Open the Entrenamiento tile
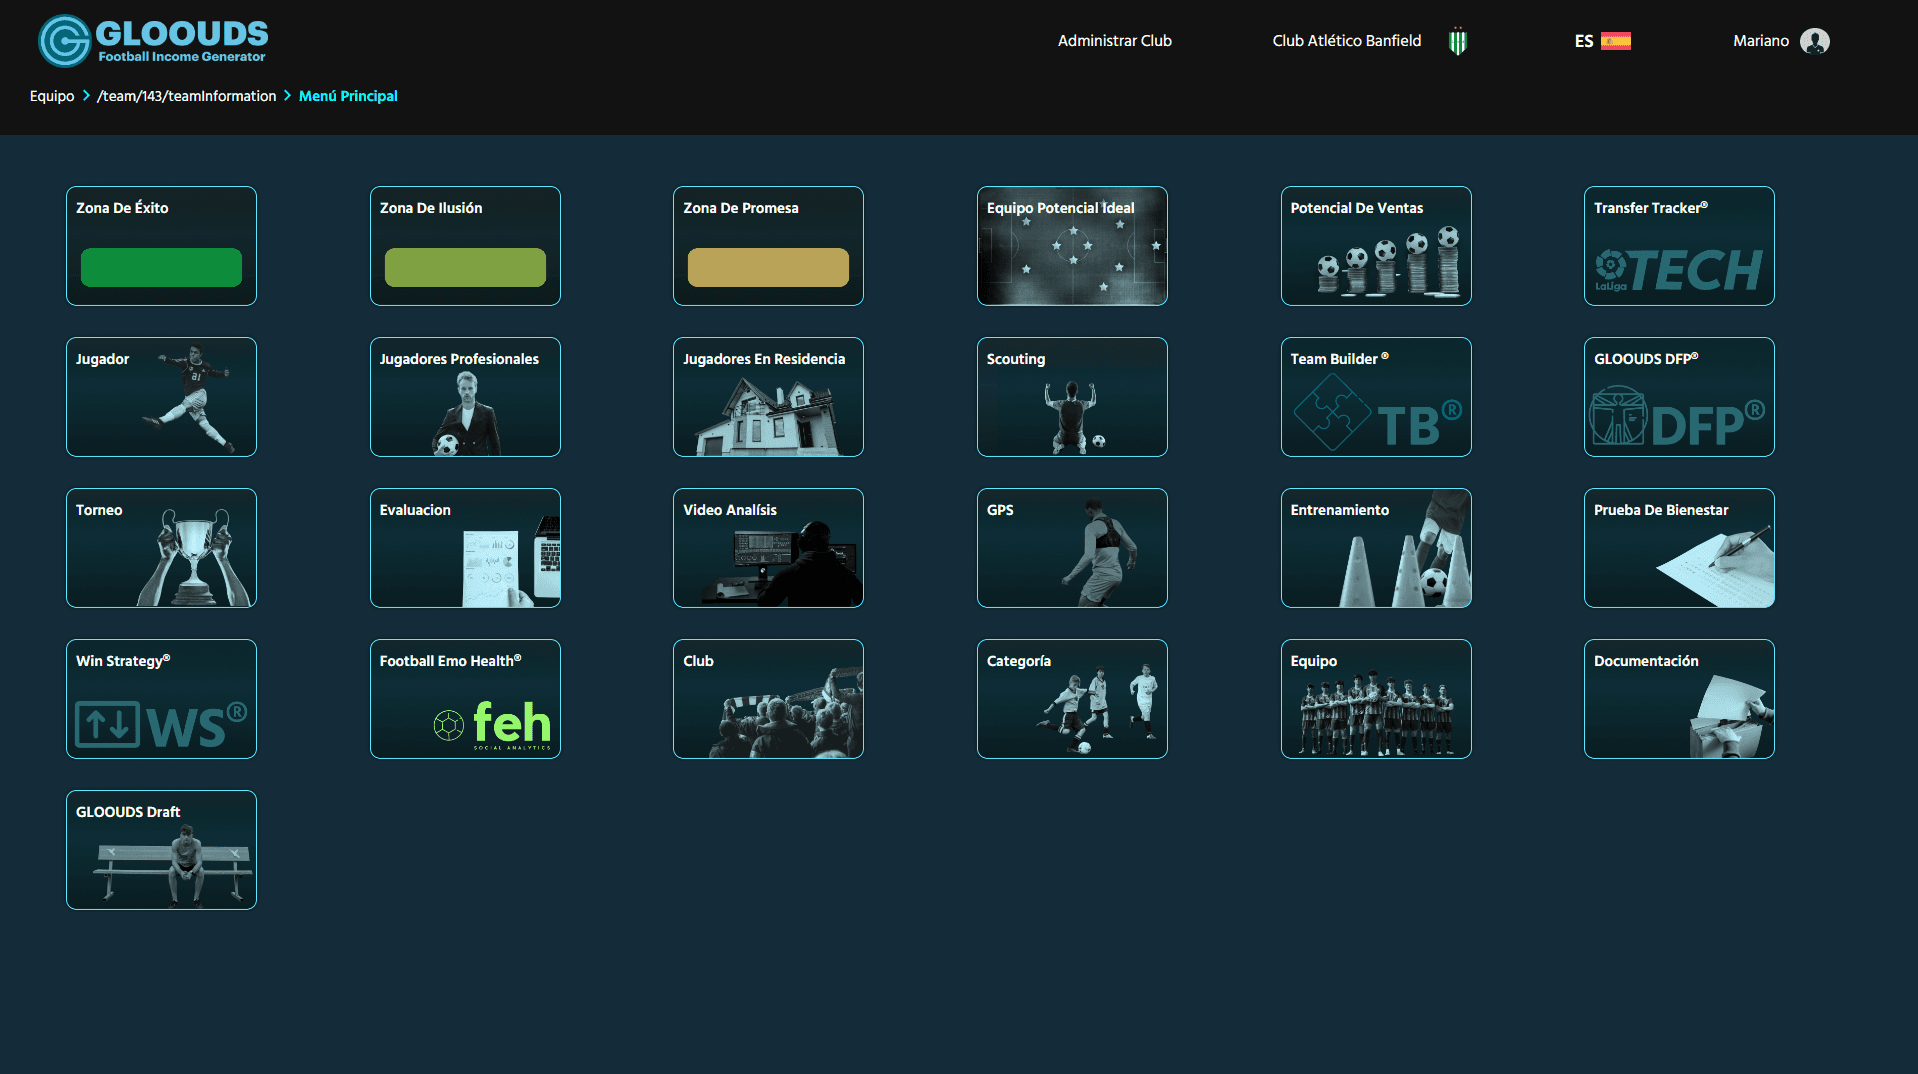Image resolution: width=1918 pixels, height=1074 pixels. [1376, 548]
